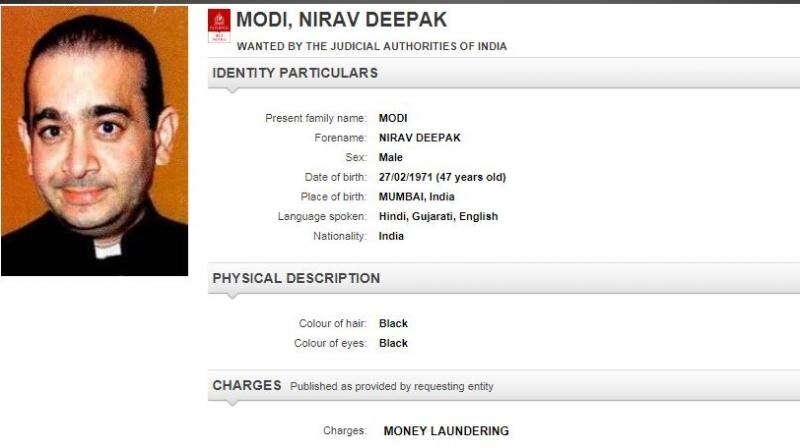Click the Published as provided note
This screenshot has height=448, width=800.
391,386
